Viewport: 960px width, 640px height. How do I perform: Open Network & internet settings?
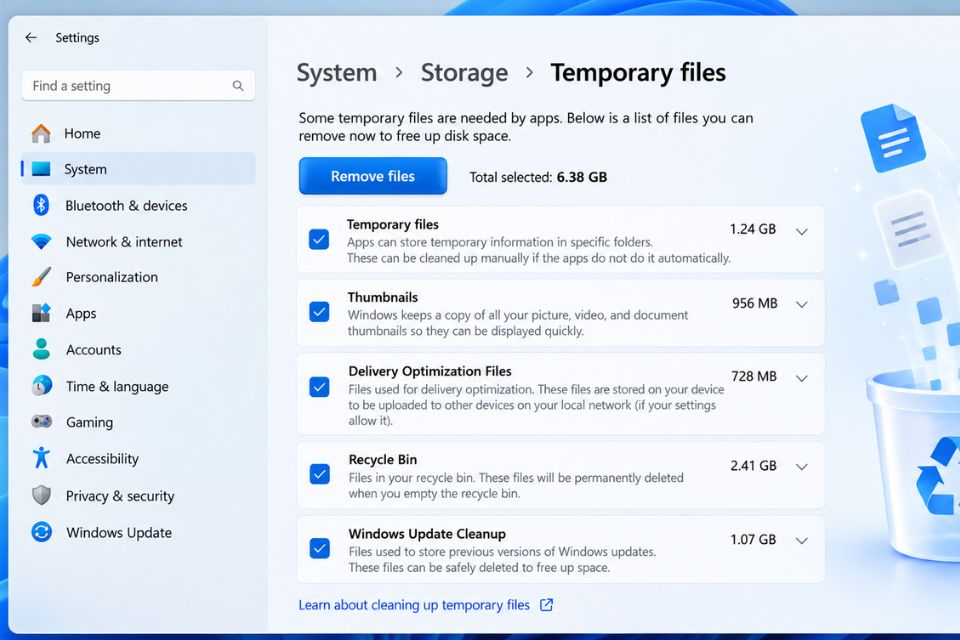138,241
